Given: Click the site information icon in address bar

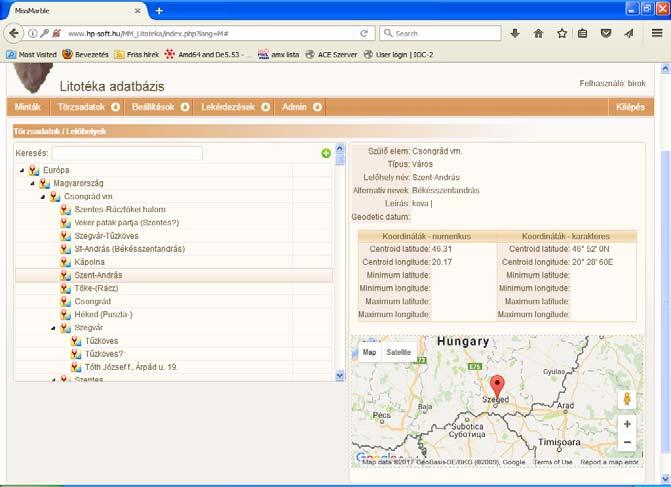Looking at the screenshot, I should [x=32, y=33].
